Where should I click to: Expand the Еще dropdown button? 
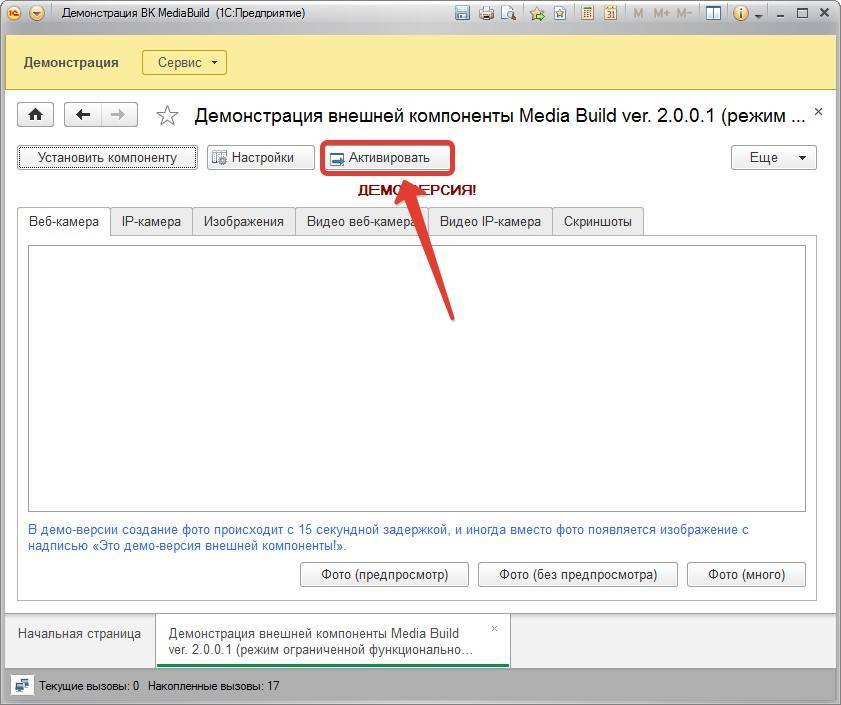774,158
